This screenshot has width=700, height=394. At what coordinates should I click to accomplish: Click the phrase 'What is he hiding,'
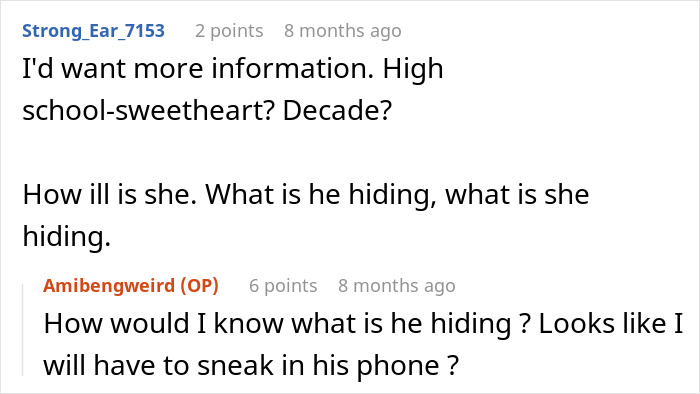tap(320, 195)
